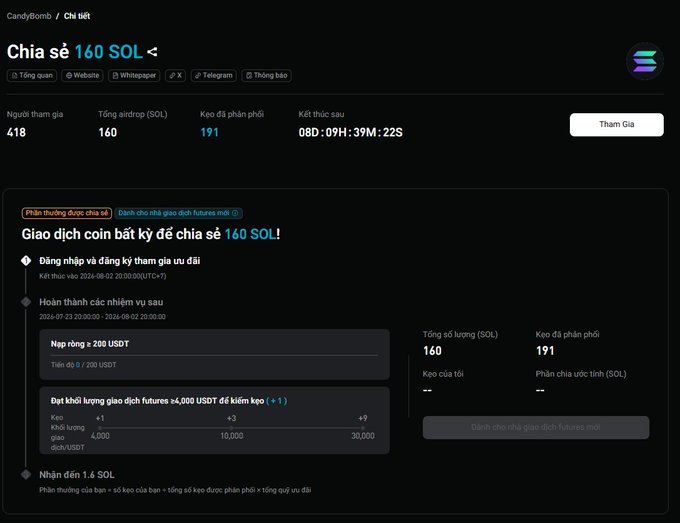Image resolution: width=680 pixels, height=523 pixels.
Task: Click the Đăng nhập và đăng ký tham gia ưu đãi heading
Action: pos(120,261)
